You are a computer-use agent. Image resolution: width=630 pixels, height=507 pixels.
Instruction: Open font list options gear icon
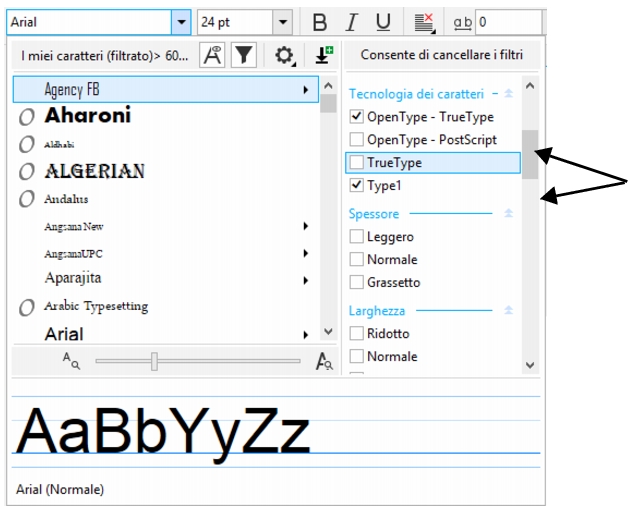[x=284, y=56]
